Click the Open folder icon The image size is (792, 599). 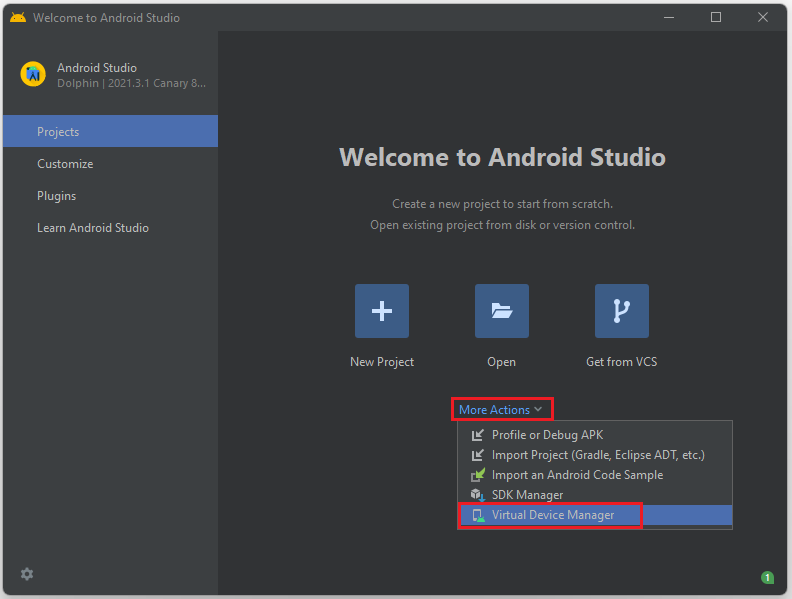tap(502, 311)
